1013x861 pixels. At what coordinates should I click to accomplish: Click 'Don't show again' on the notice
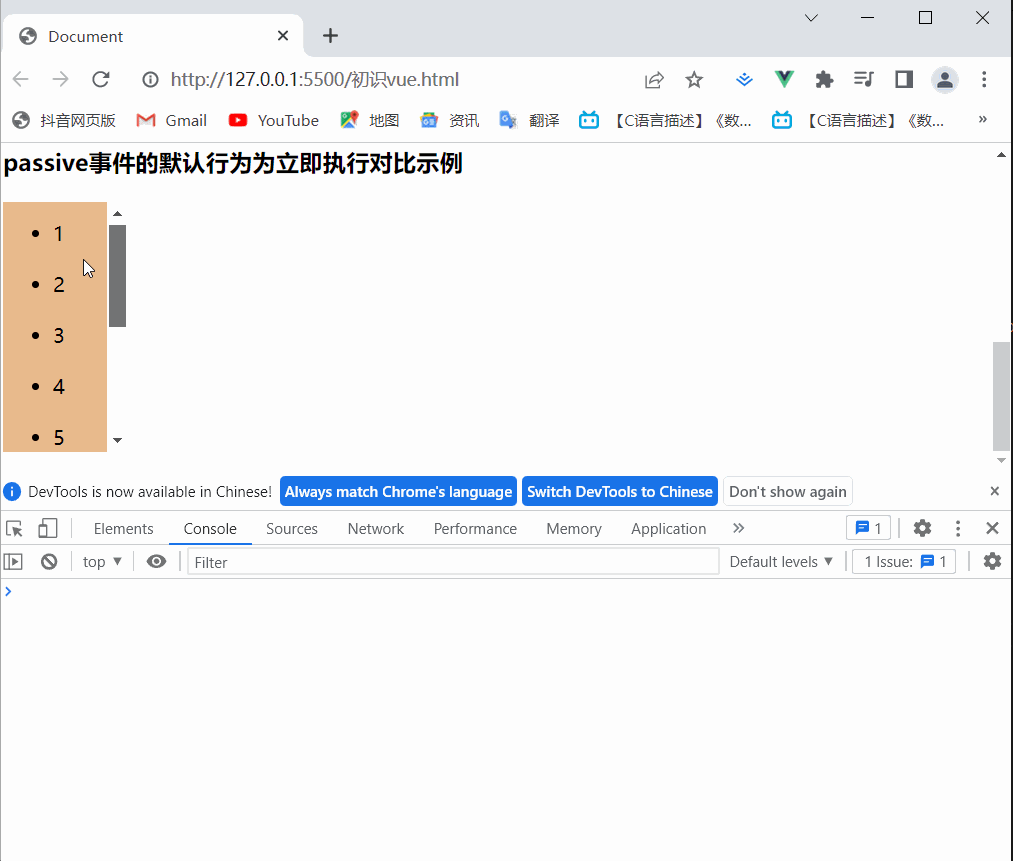coord(787,491)
